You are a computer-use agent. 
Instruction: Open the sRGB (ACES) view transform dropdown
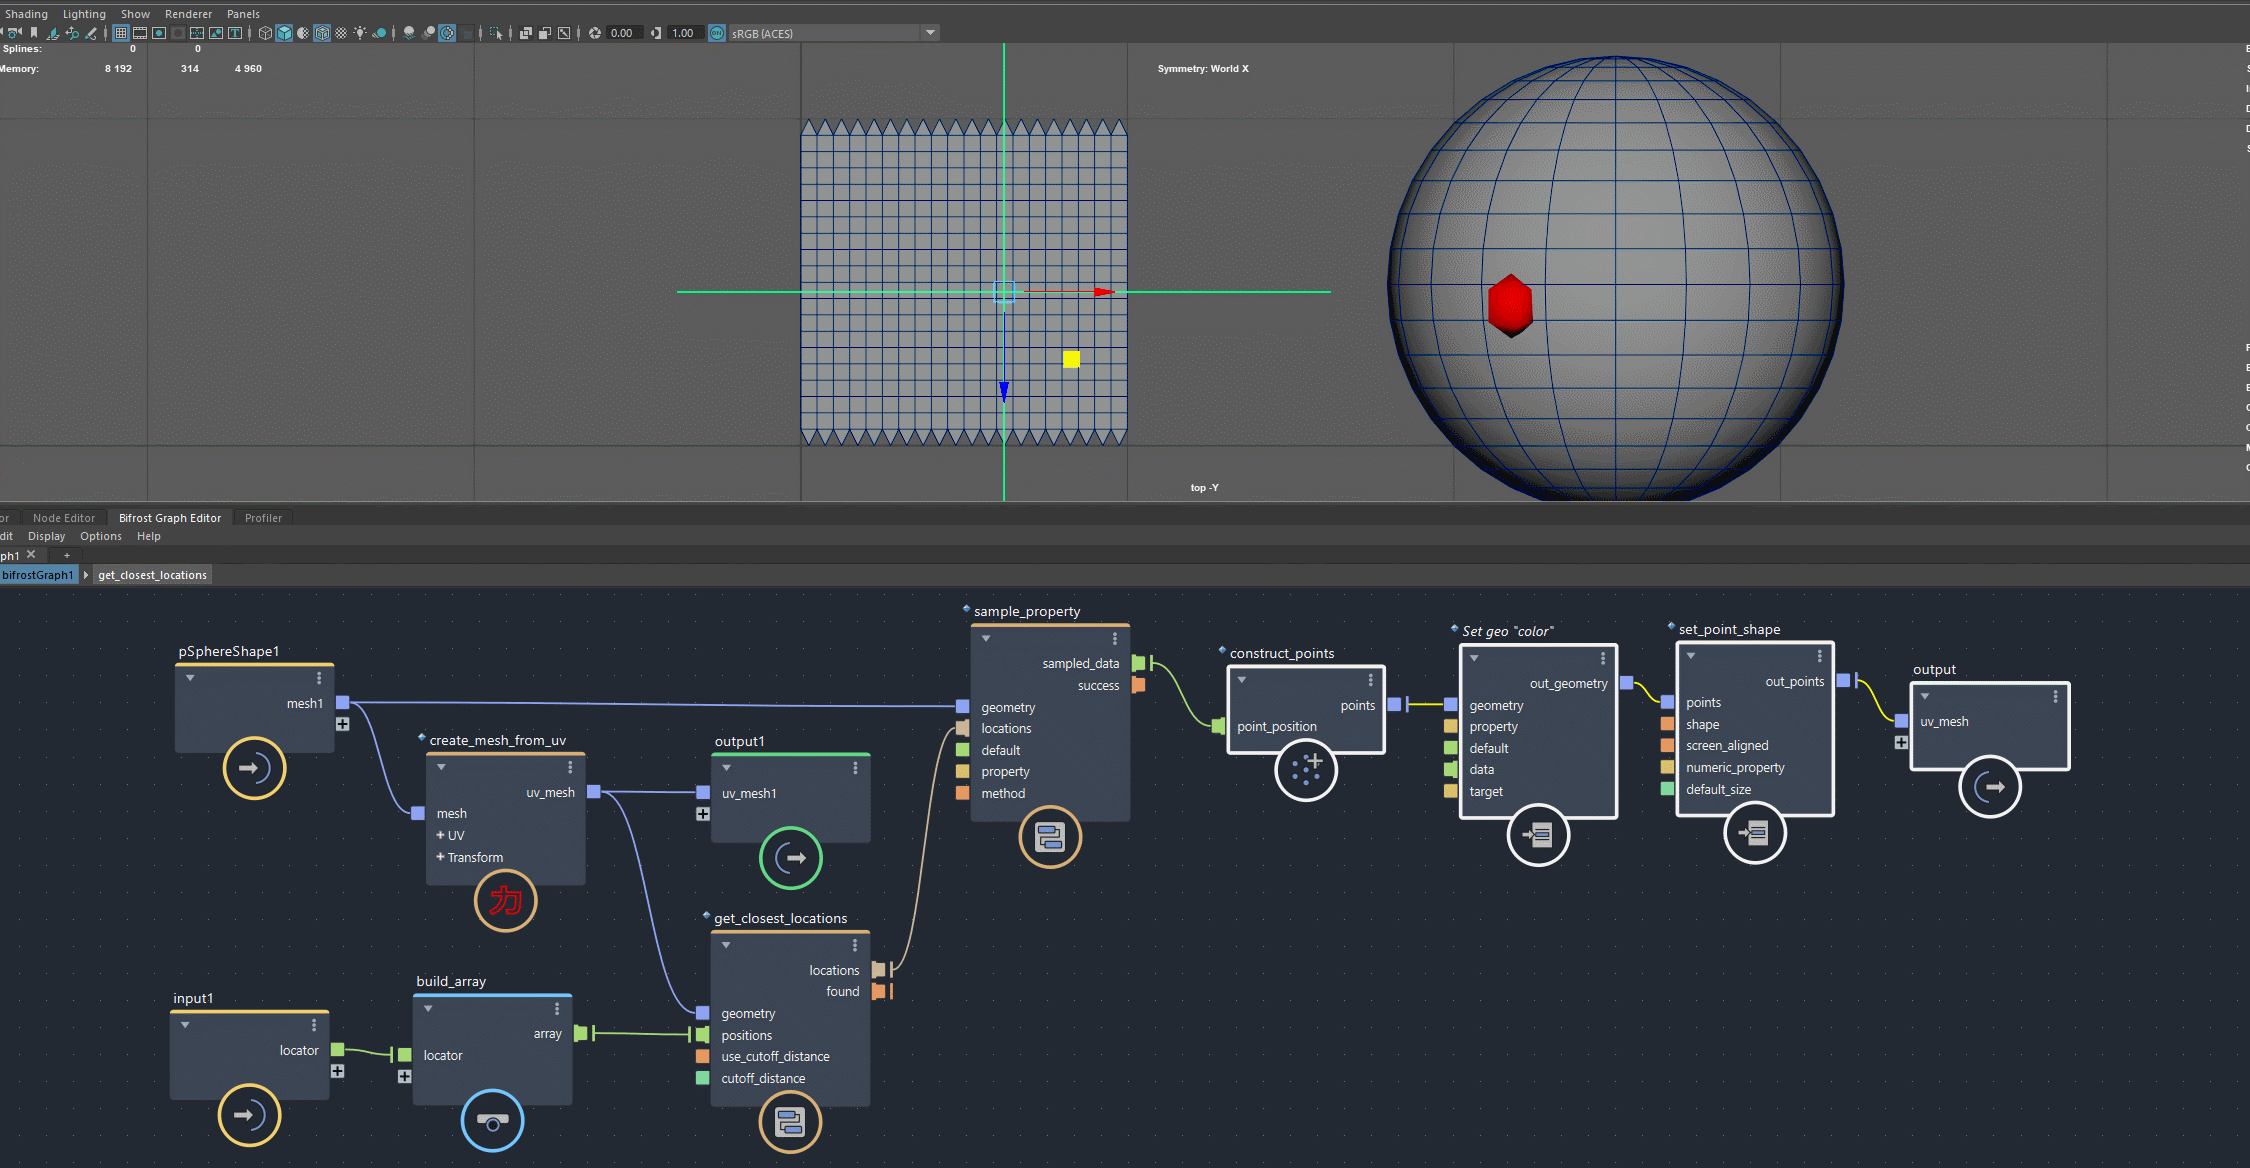tap(929, 32)
